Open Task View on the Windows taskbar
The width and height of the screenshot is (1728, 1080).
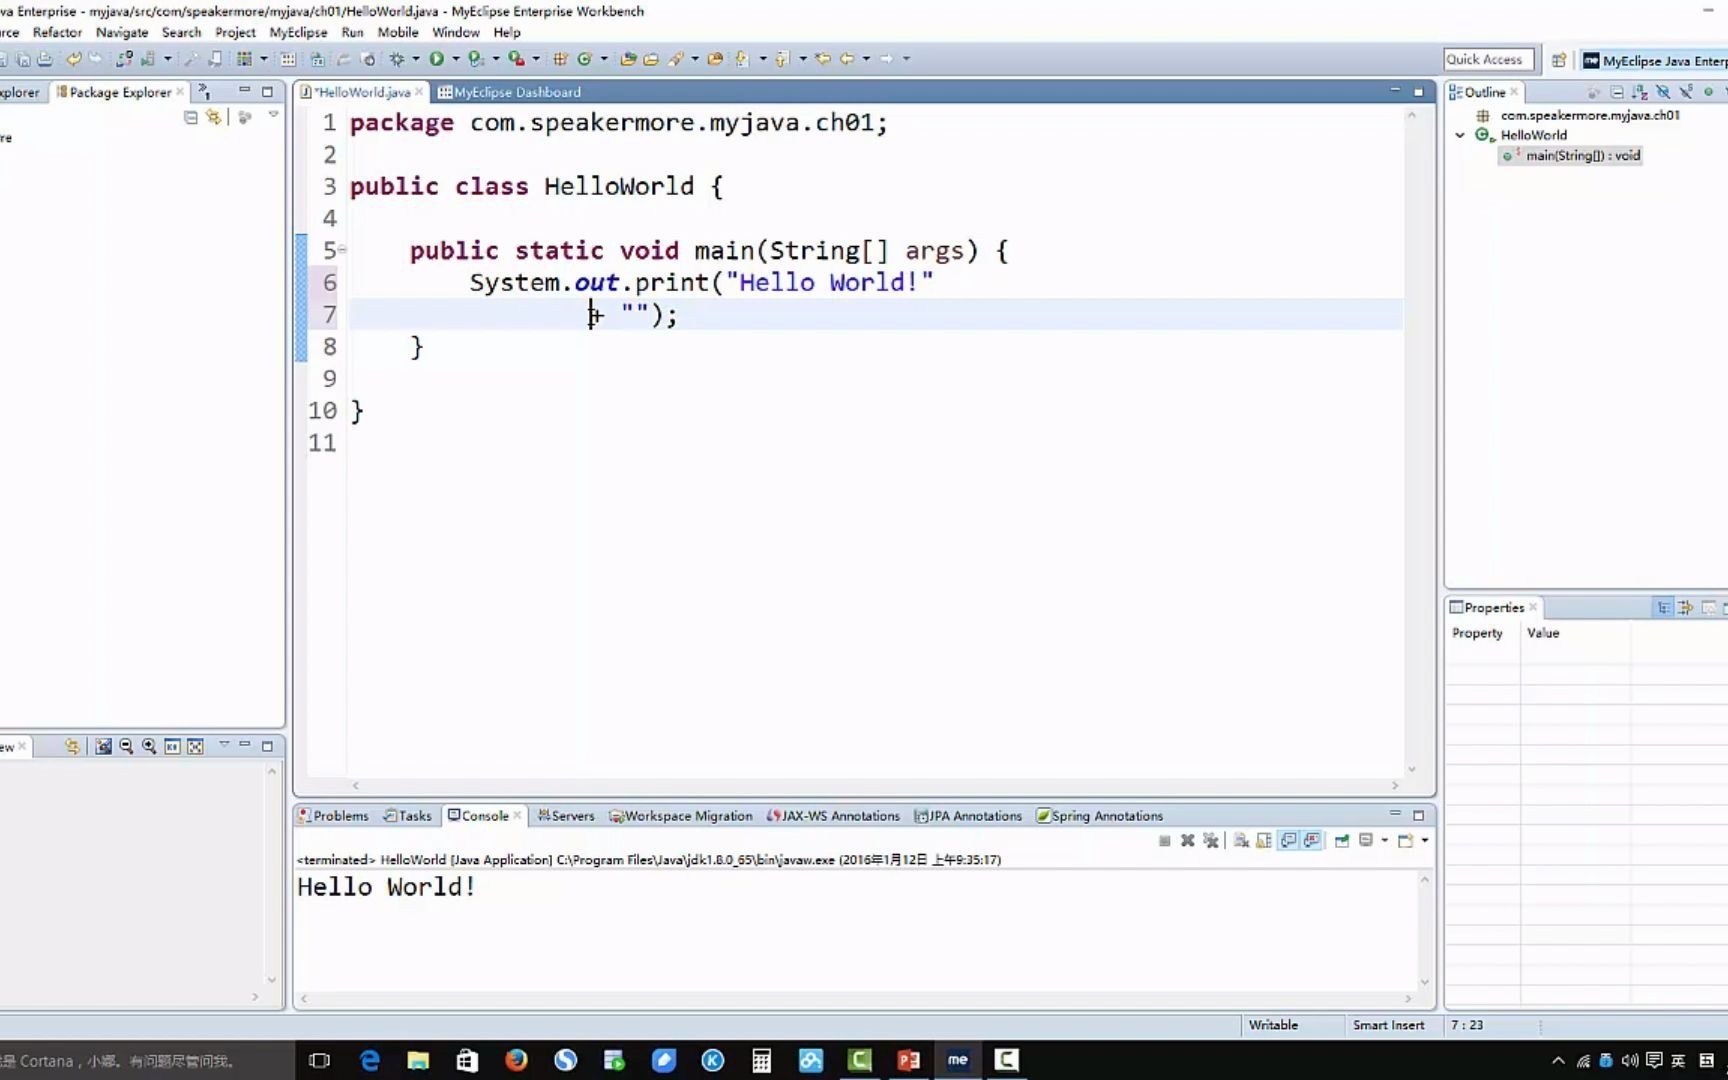pos(320,1060)
